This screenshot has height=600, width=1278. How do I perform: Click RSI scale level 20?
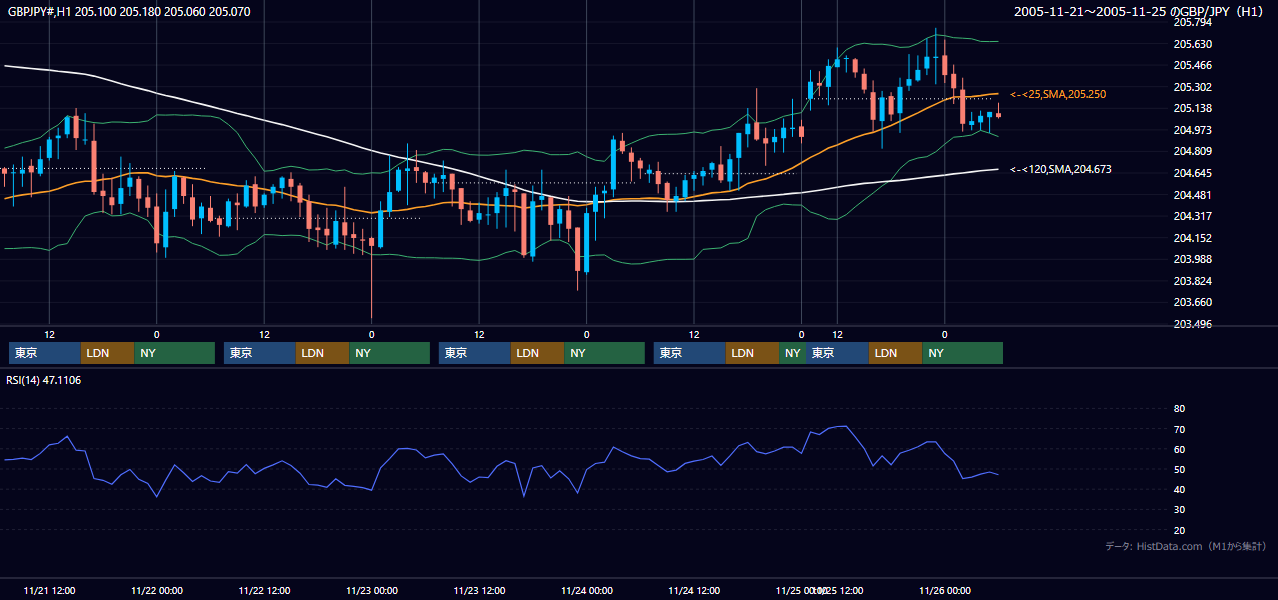[1179, 530]
